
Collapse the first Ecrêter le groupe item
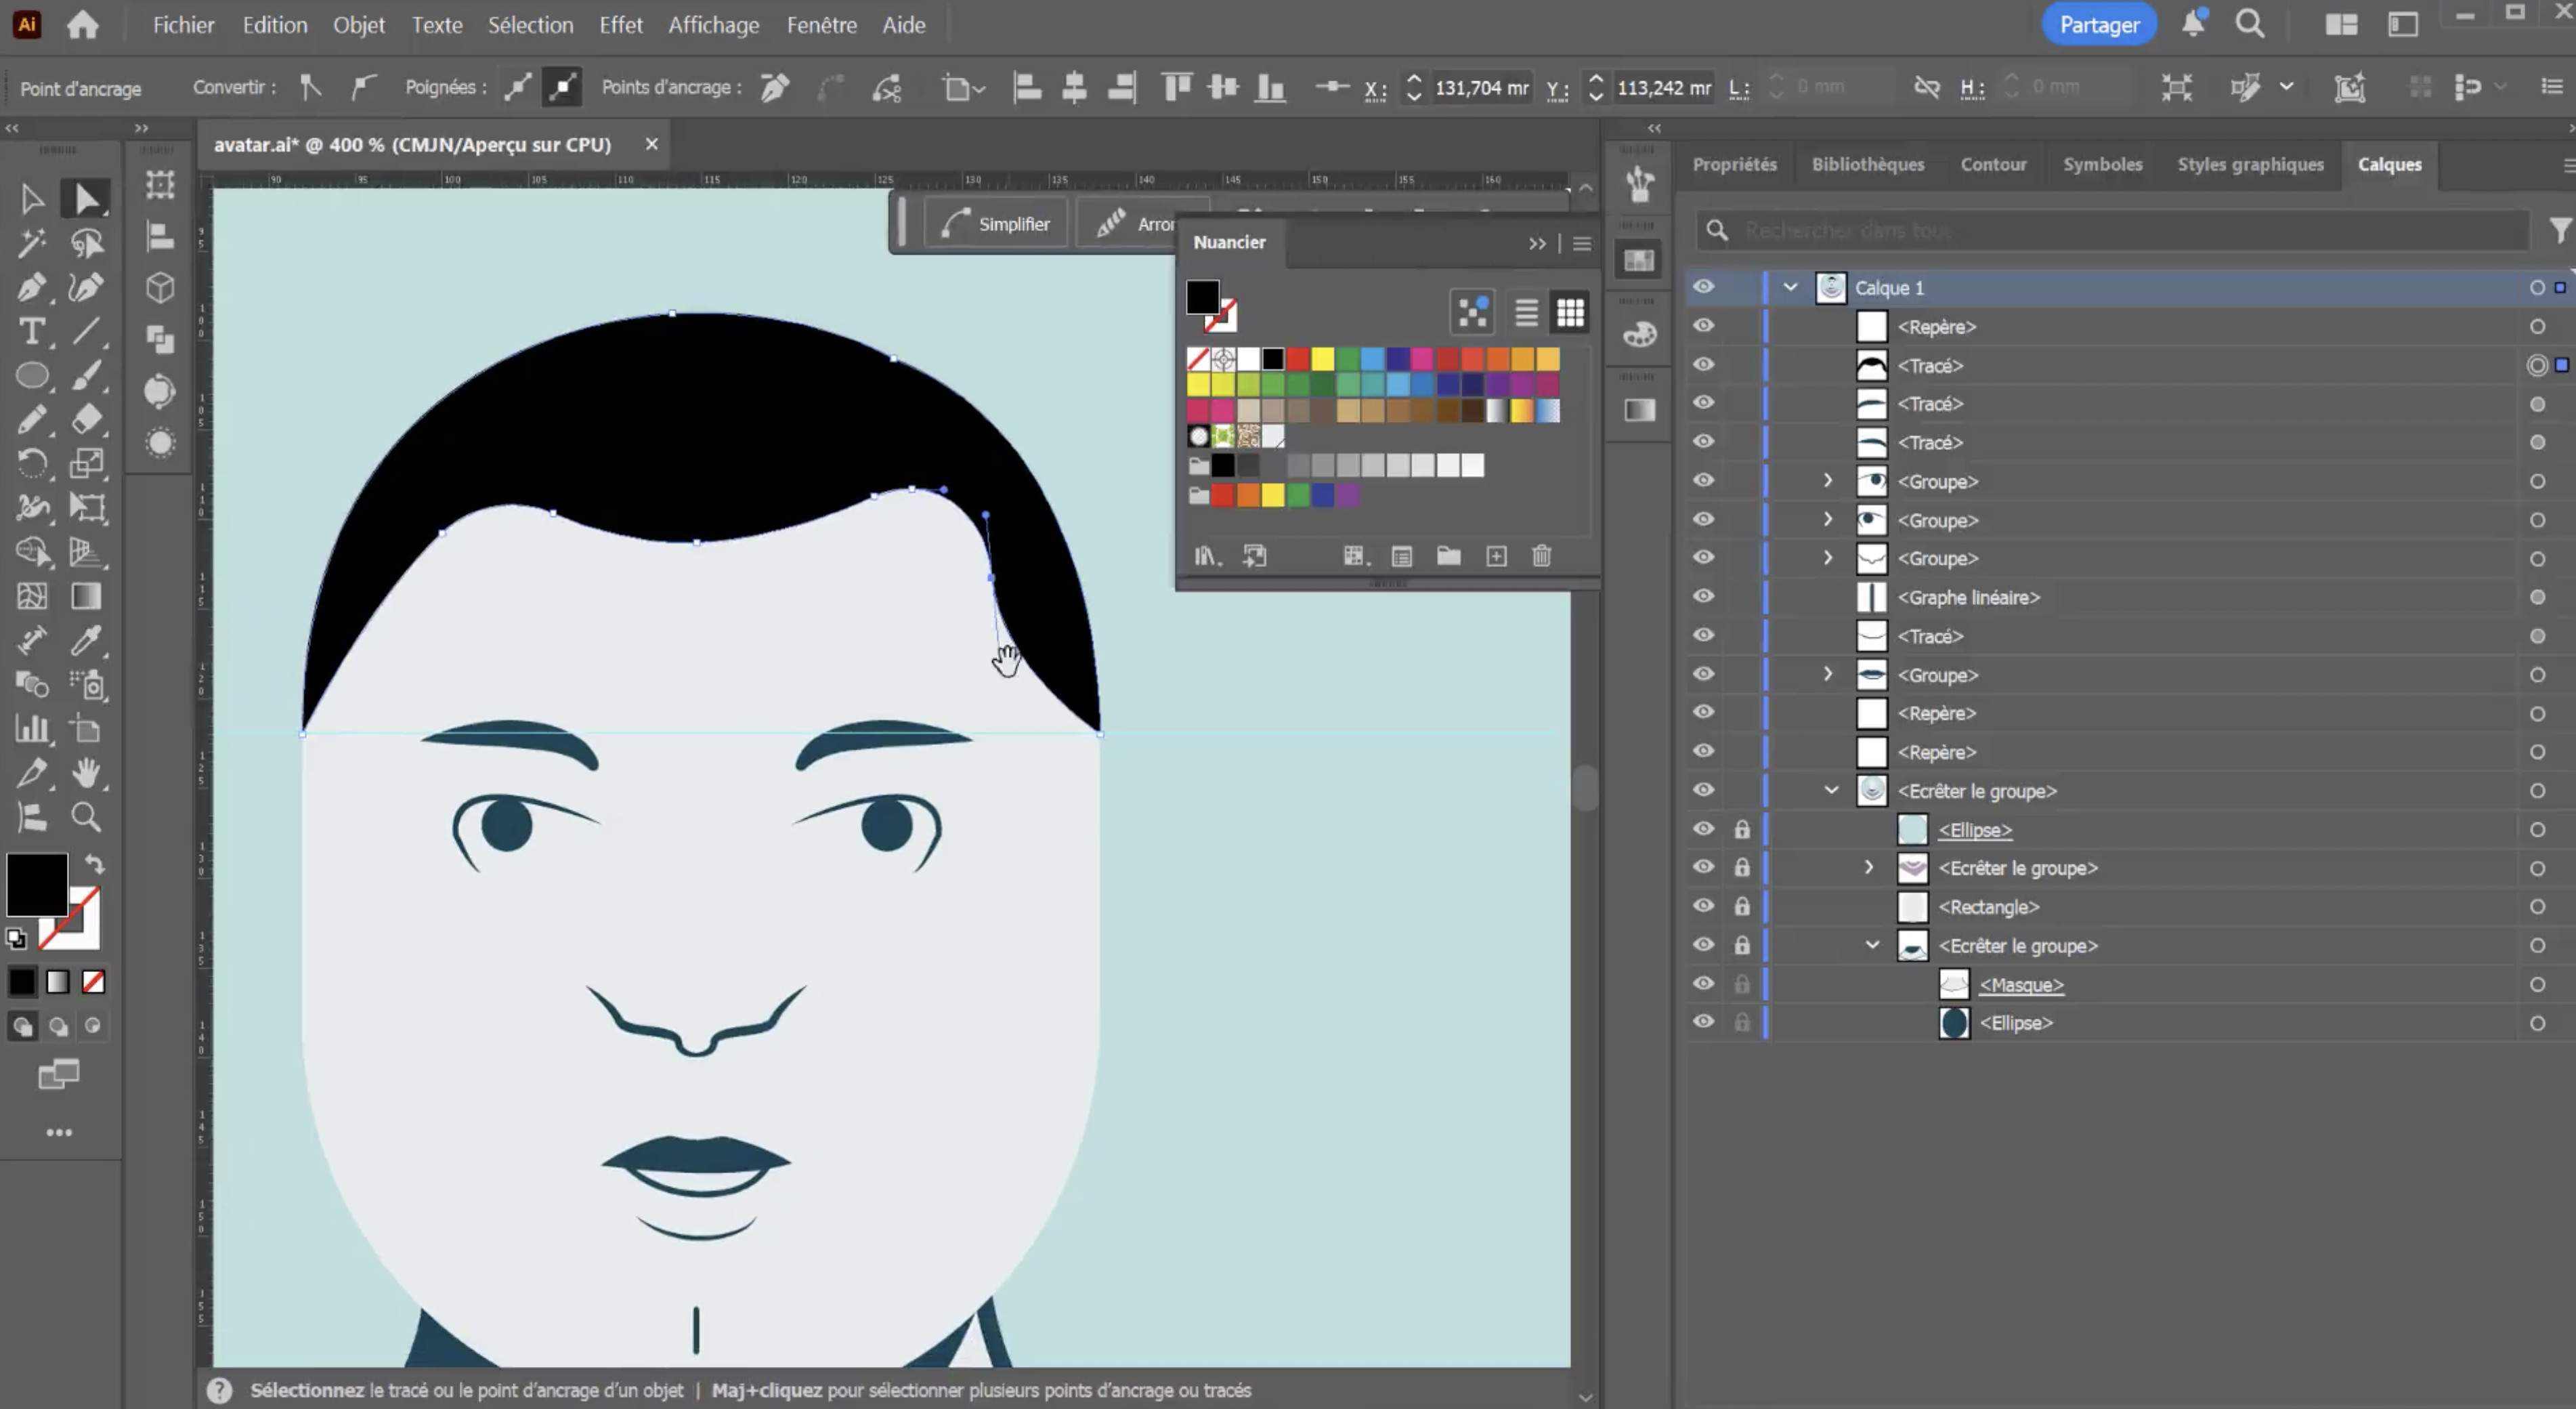click(x=1831, y=790)
